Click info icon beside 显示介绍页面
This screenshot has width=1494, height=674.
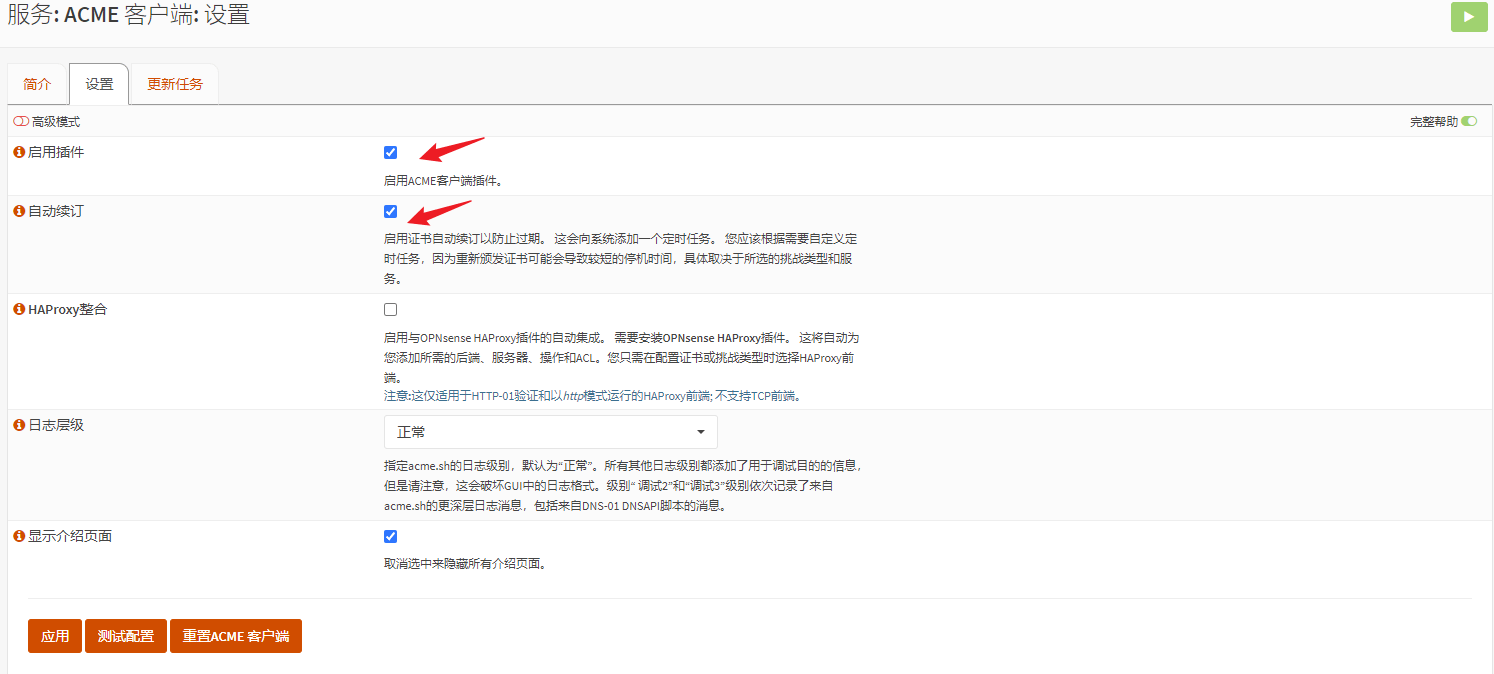(x=18, y=536)
